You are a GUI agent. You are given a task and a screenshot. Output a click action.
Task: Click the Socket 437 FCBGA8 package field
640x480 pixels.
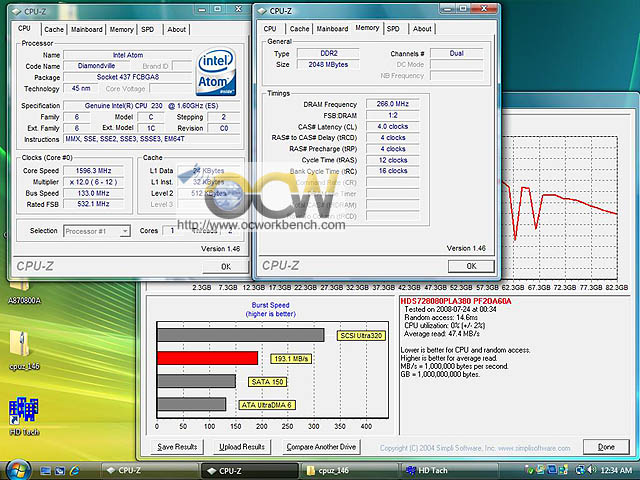tap(128, 77)
